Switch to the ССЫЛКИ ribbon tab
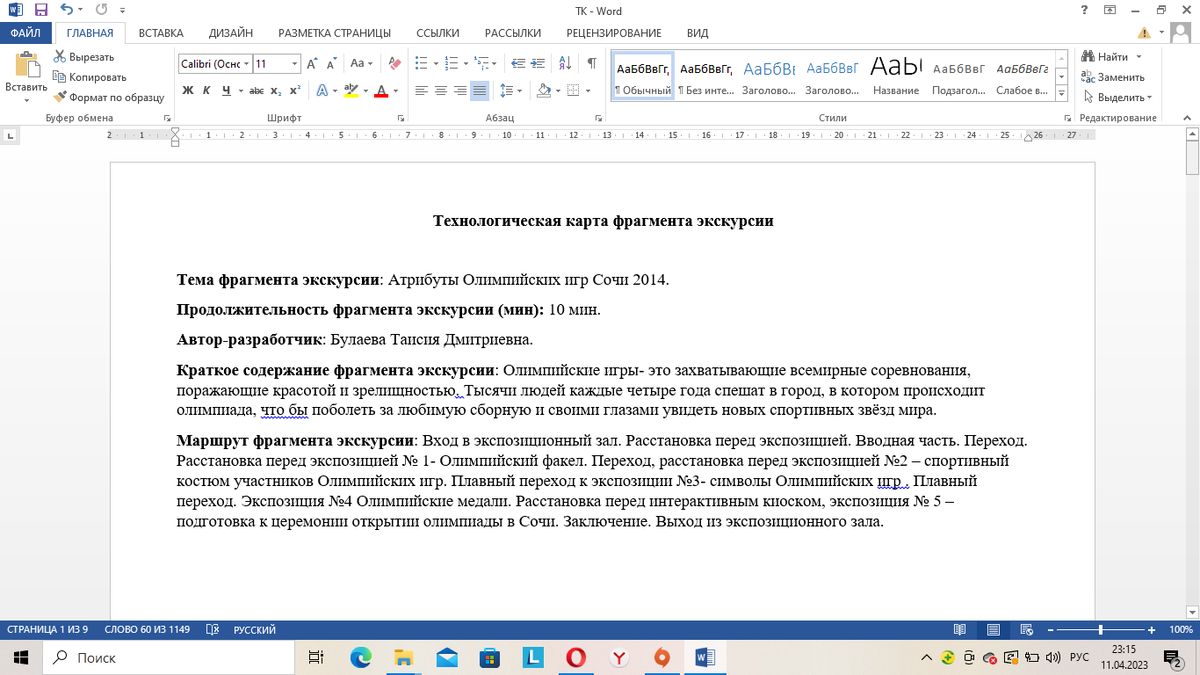 point(437,33)
